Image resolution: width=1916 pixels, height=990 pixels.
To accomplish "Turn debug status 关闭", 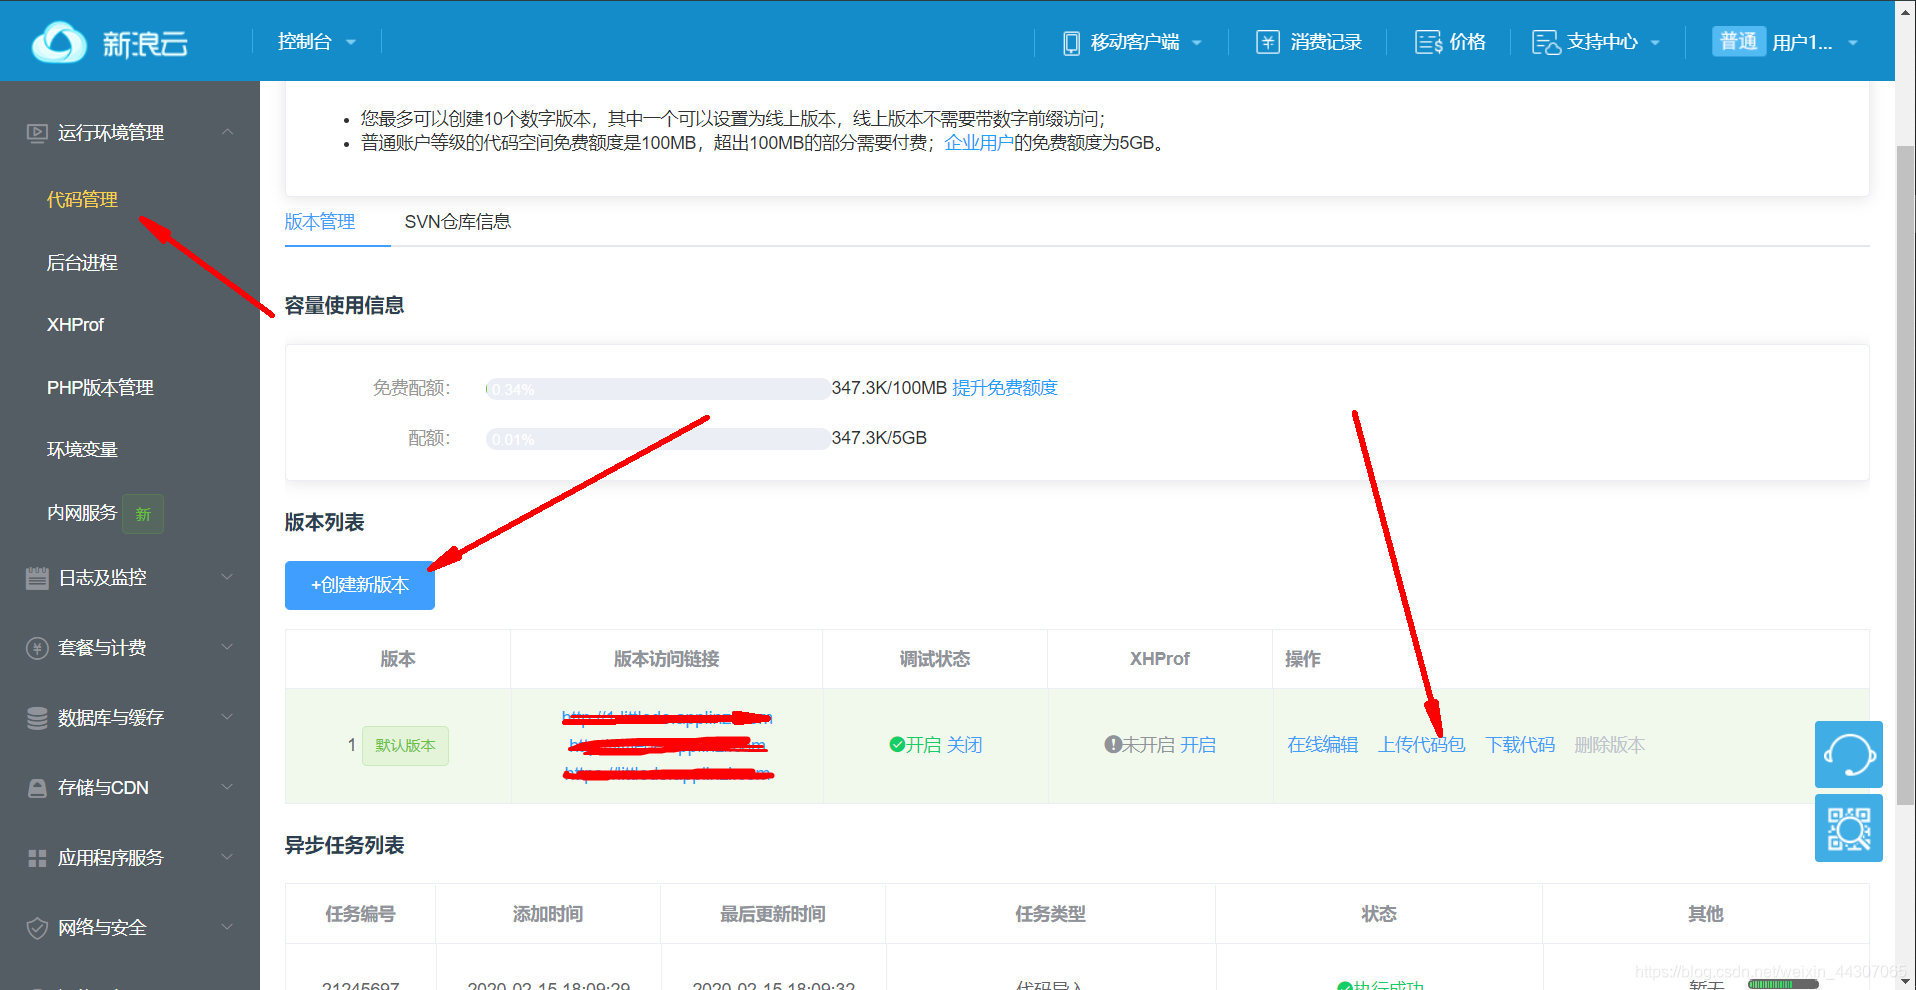I will (x=965, y=745).
